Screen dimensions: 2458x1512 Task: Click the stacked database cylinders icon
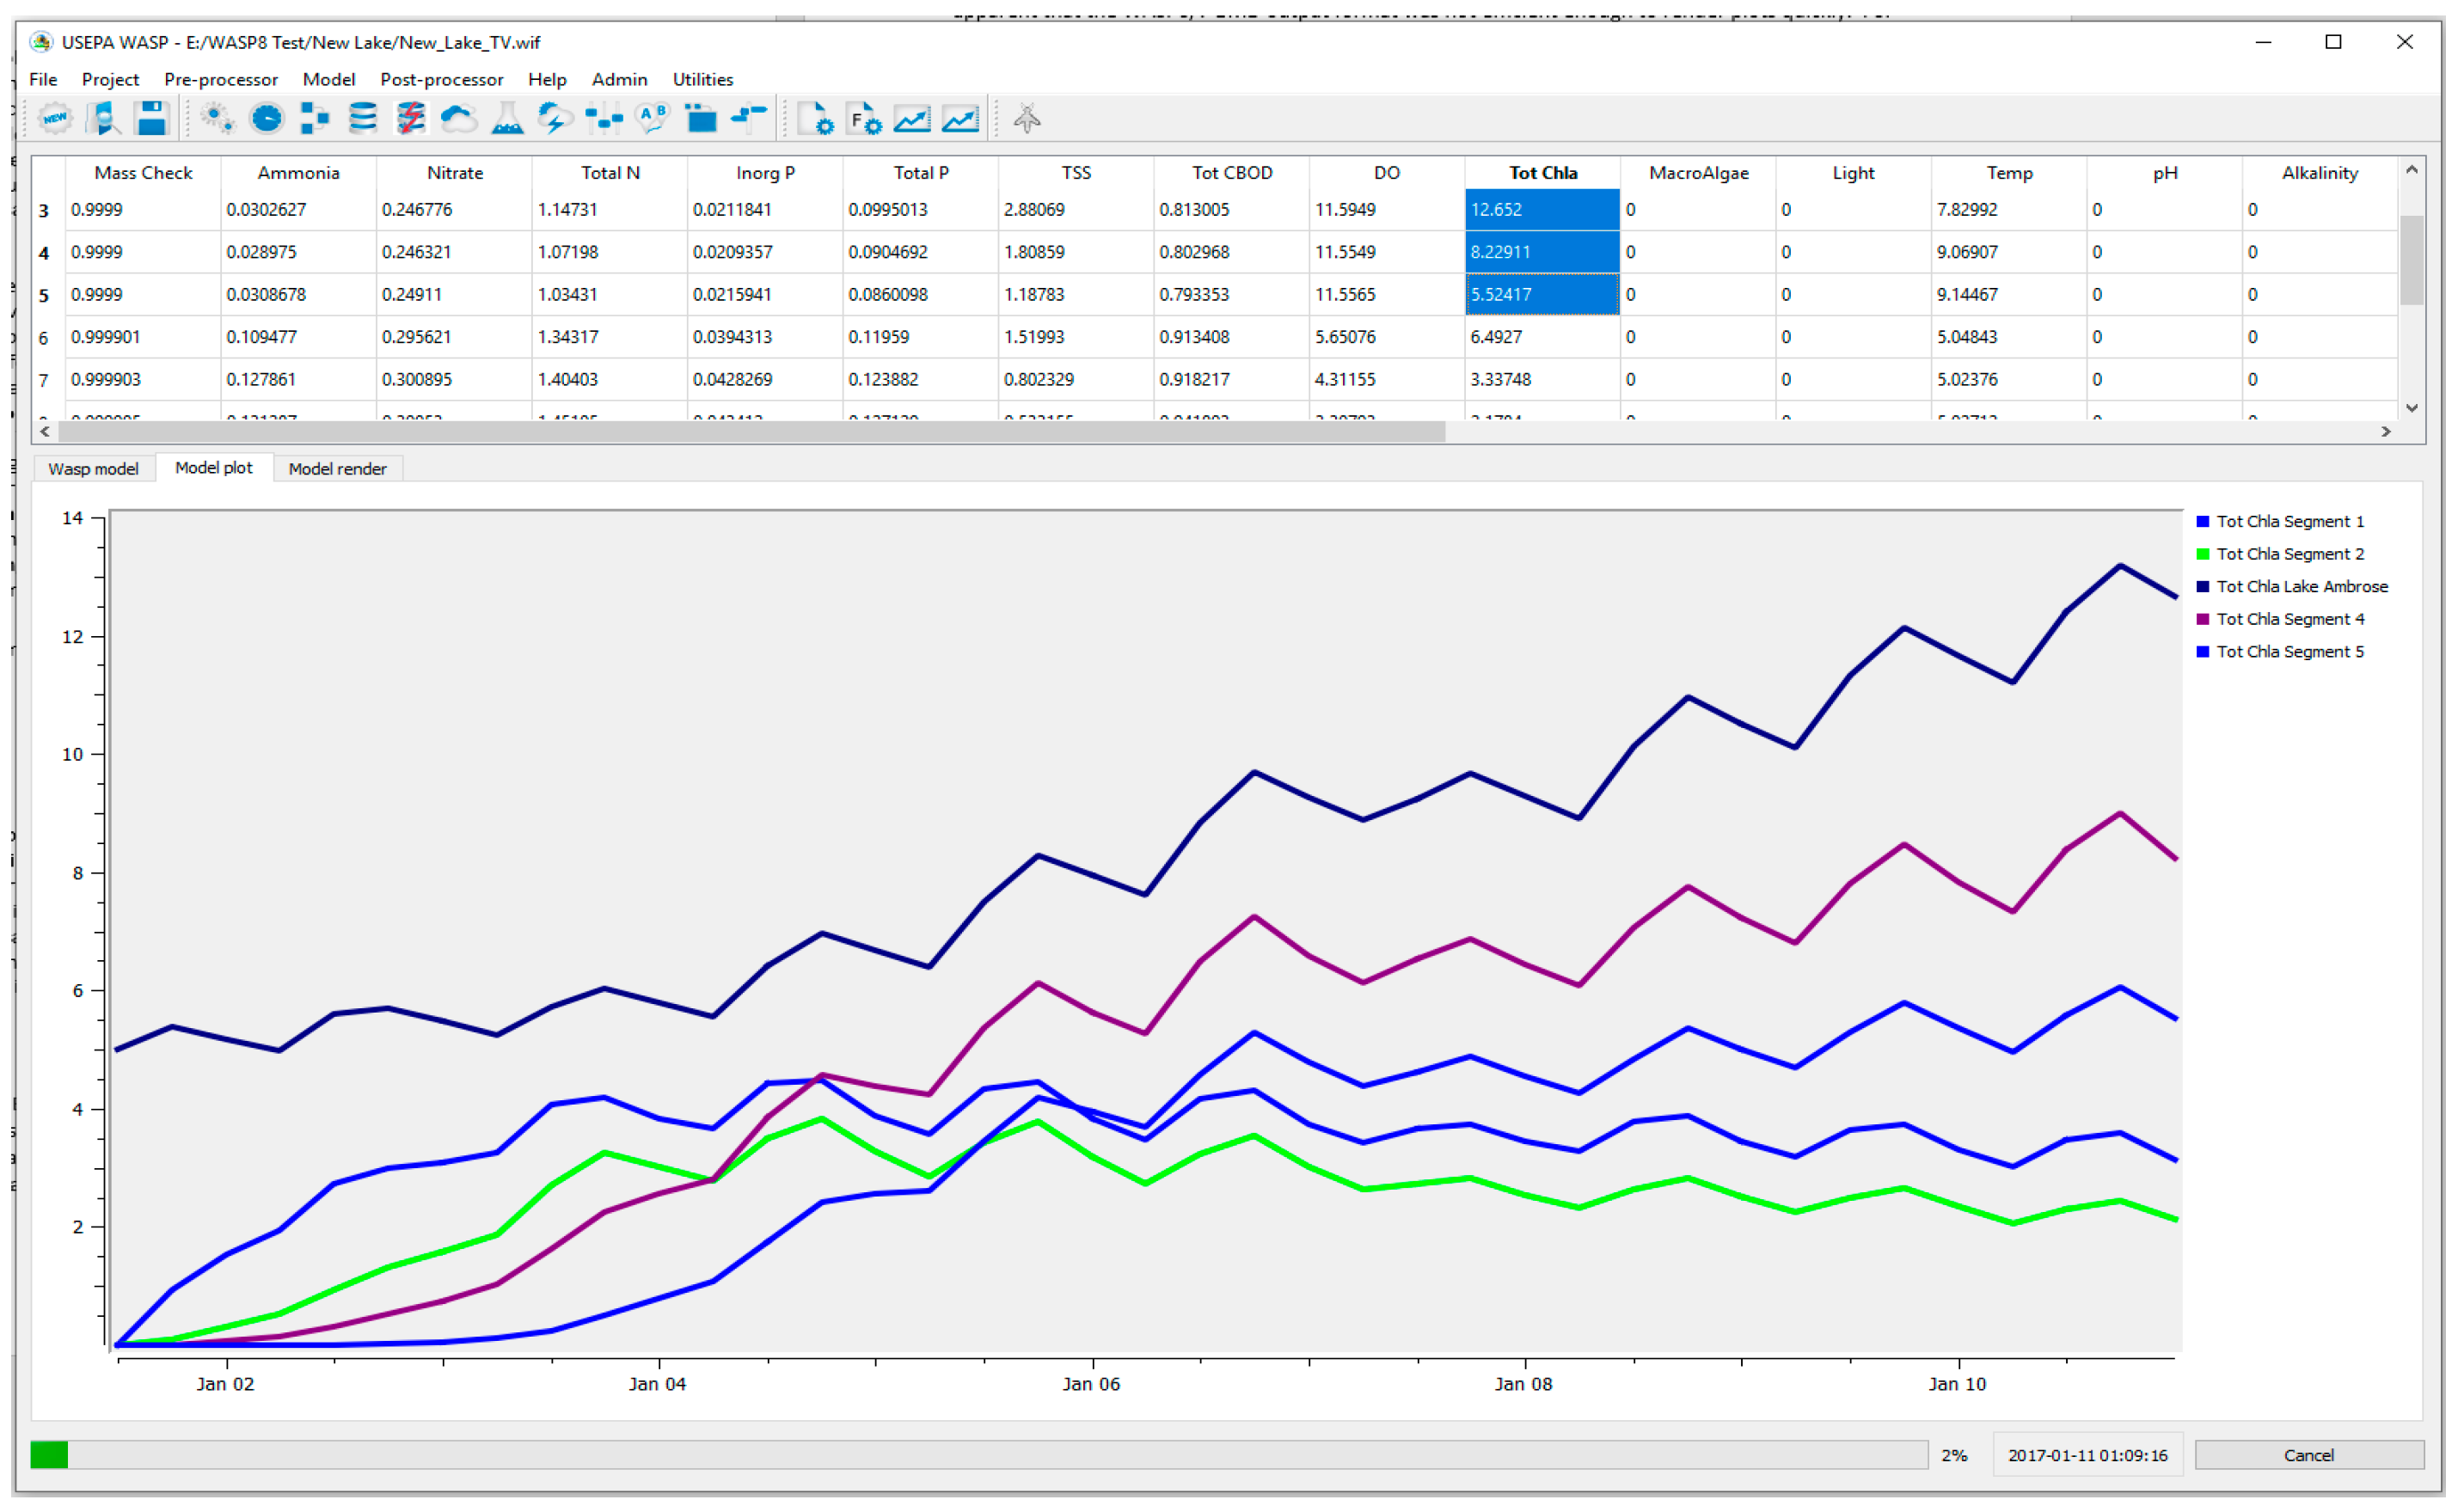coord(362,119)
